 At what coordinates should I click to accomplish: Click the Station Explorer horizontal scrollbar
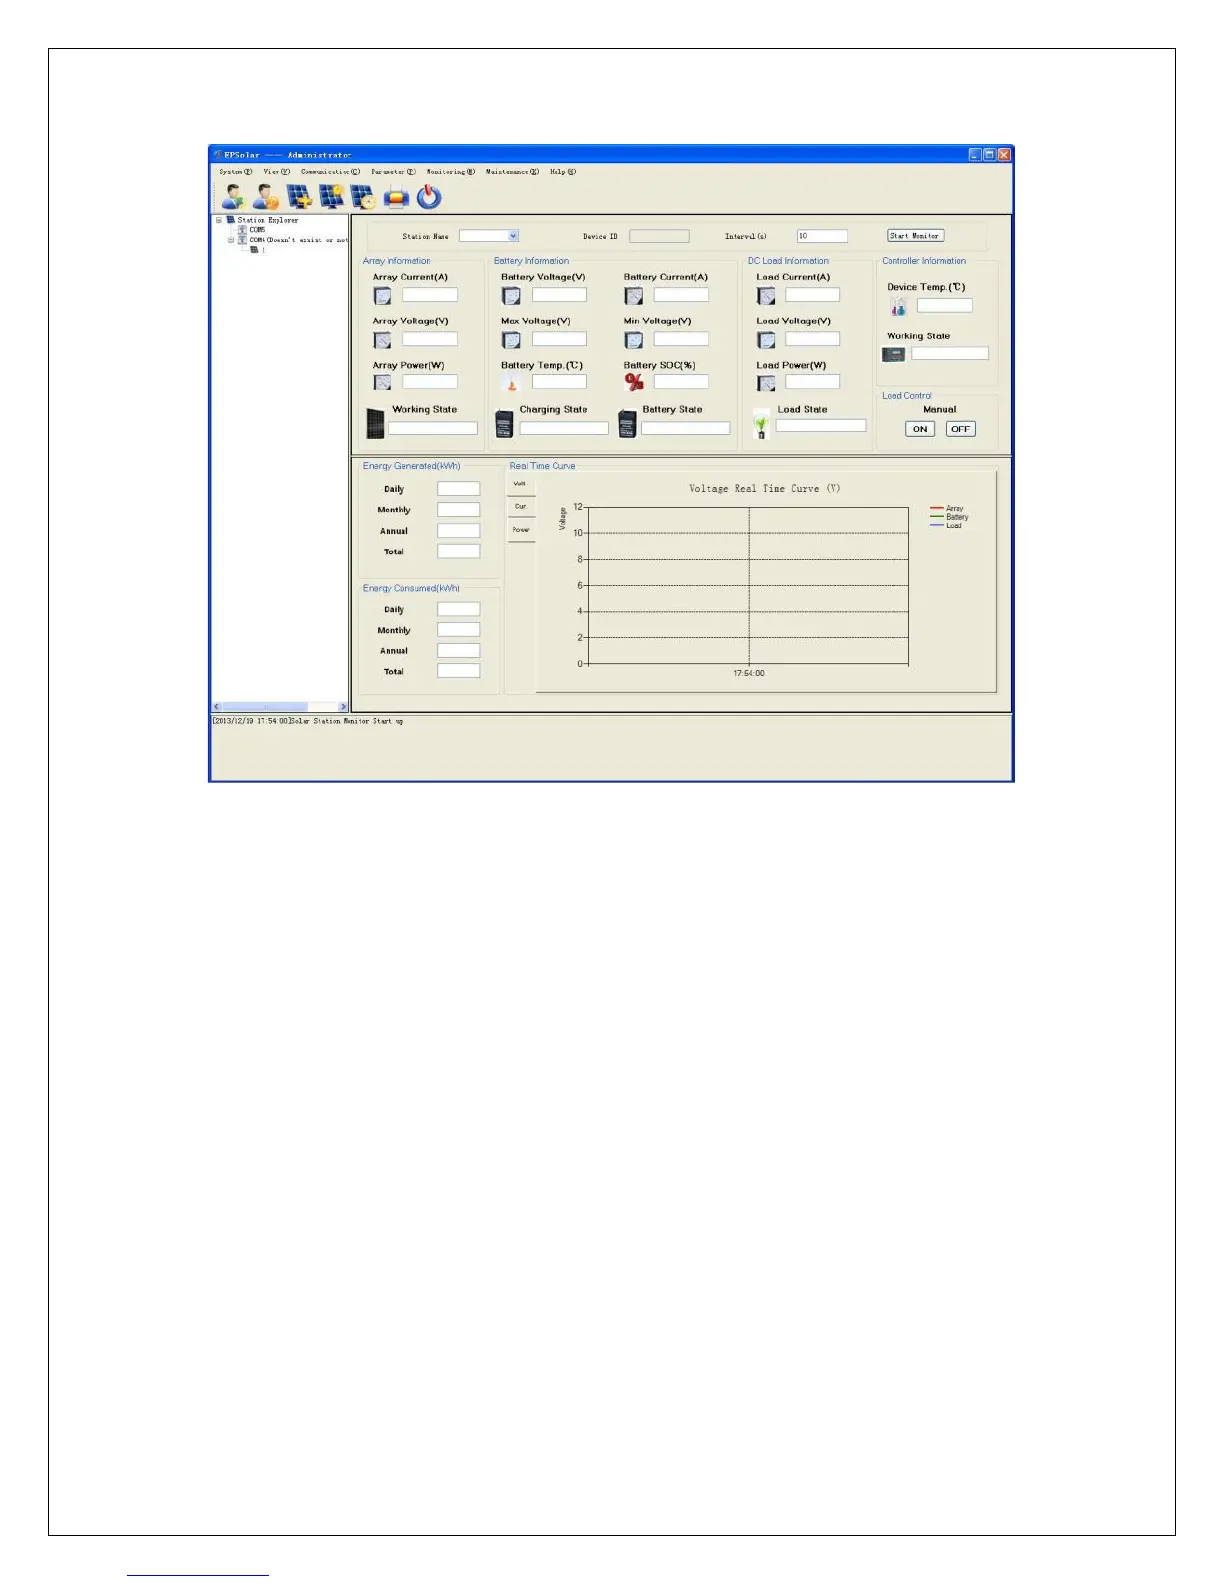280,707
